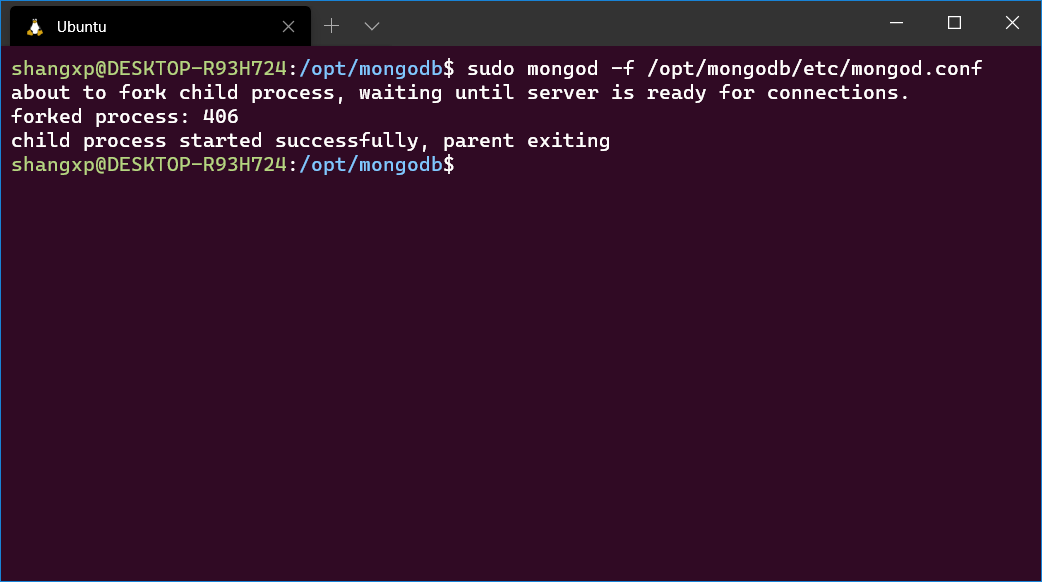Expand the profiles dropdown chevron
The height and width of the screenshot is (582, 1042).
tap(372, 26)
